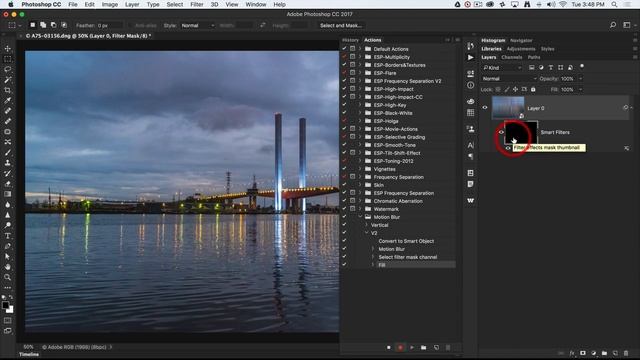Open the Image menu
The height and width of the screenshot is (360, 640).
click(x=109, y=4)
